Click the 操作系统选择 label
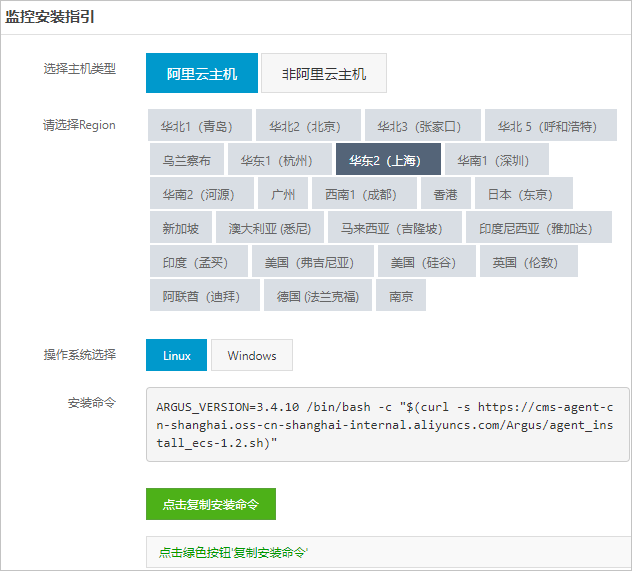Screen dimensions: 632x571 [79, 355]
